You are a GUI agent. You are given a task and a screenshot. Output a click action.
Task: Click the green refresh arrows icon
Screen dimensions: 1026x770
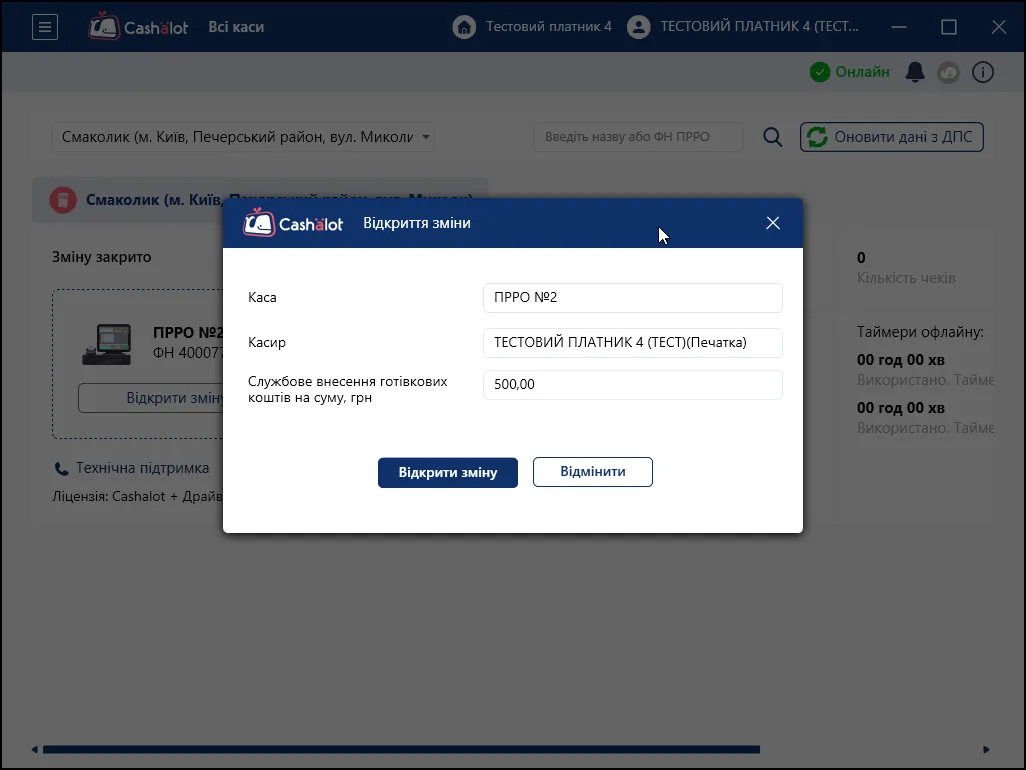(x=817, y=137)
